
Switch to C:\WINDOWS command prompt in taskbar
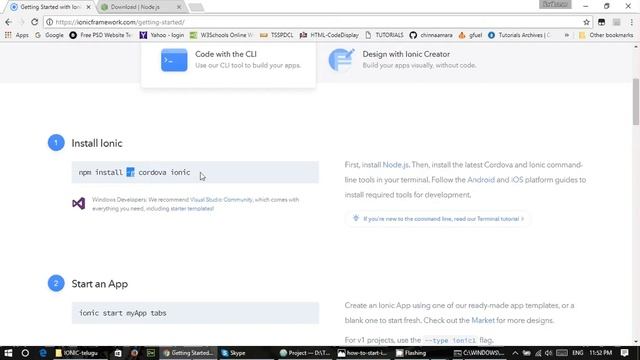coord(480,353)
